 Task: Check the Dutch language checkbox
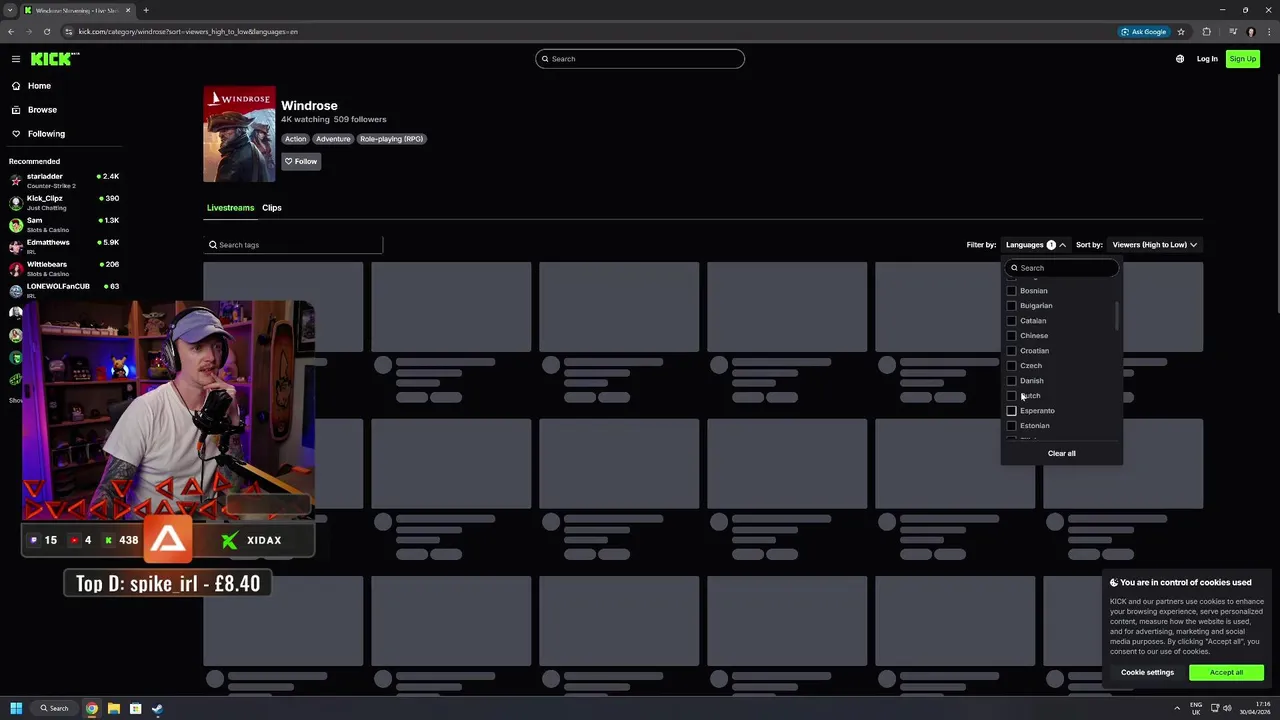(1011, 396)
